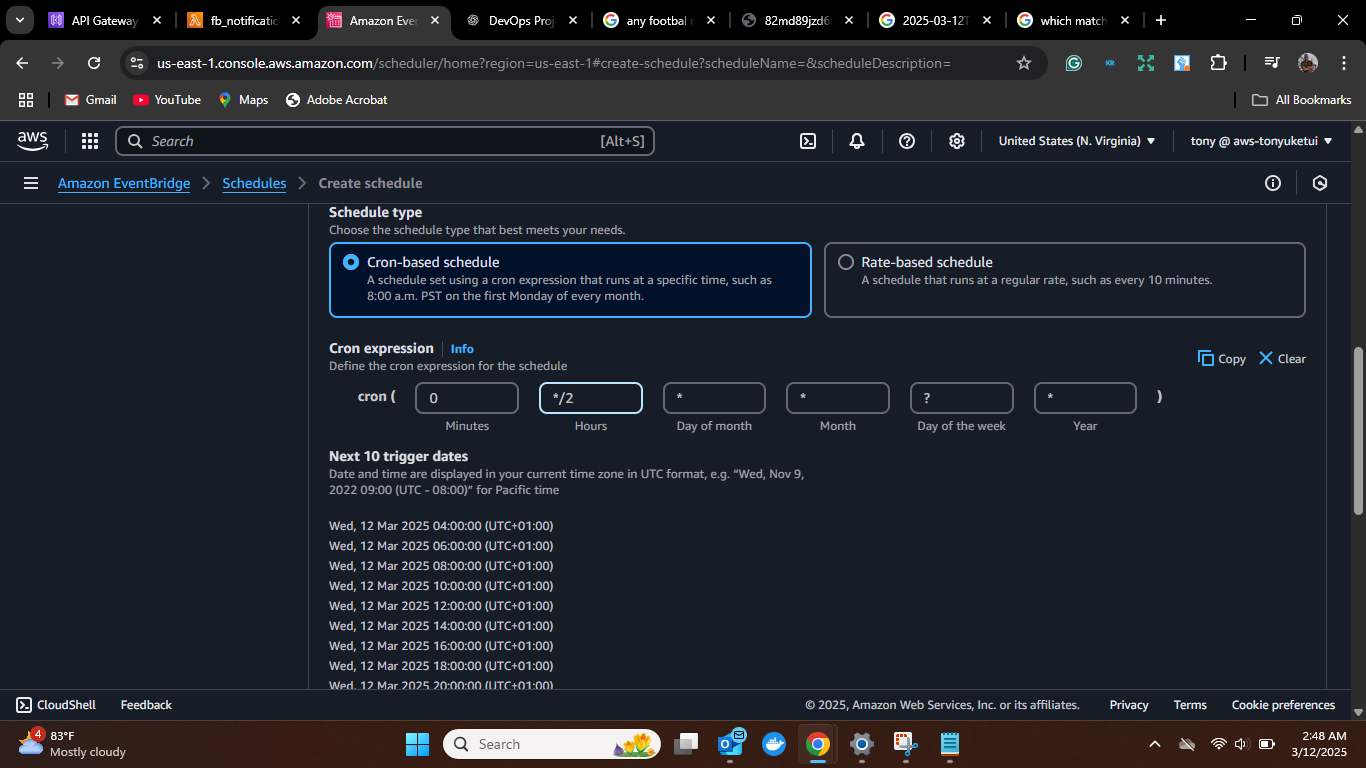This screenshot has width=1366, height=768.
Task: Switch to the 82md89jzd6 tab
Action: tap(797, 20)
